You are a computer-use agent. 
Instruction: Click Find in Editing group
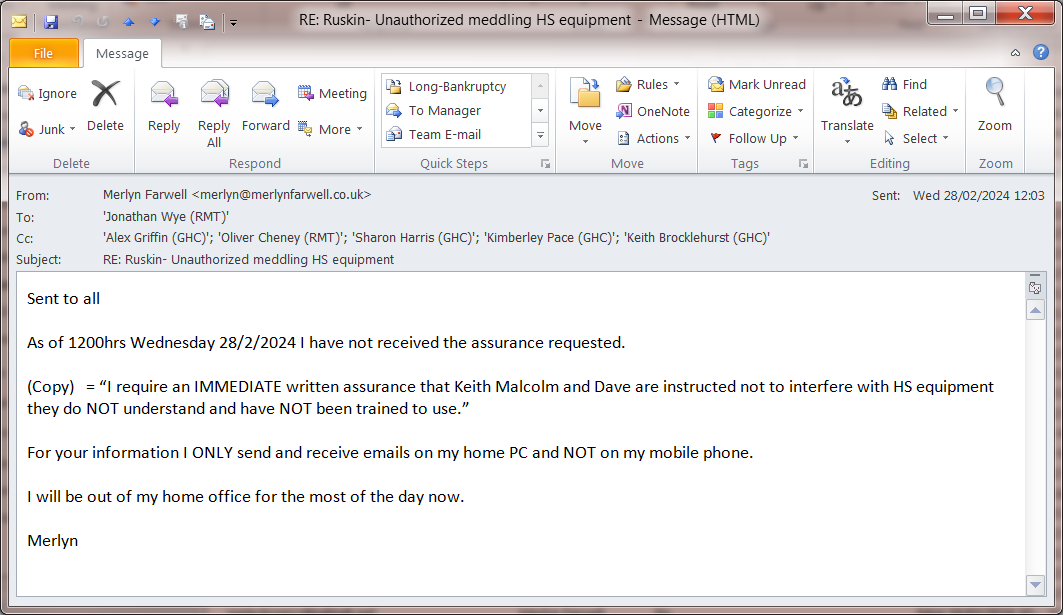[904, 84]
